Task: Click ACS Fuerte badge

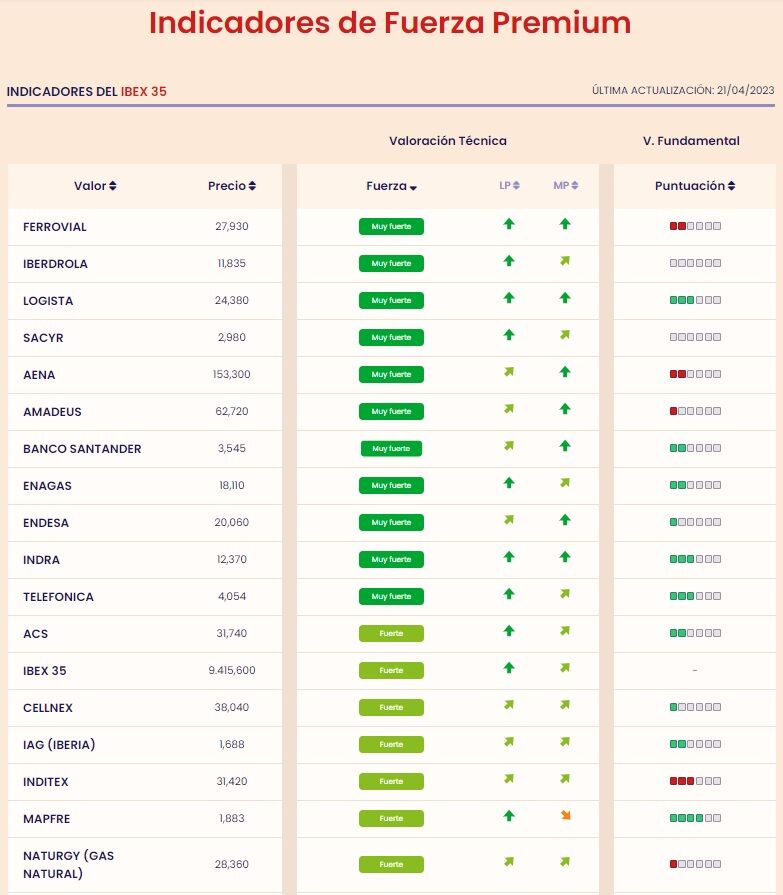Action: [392, 634]
